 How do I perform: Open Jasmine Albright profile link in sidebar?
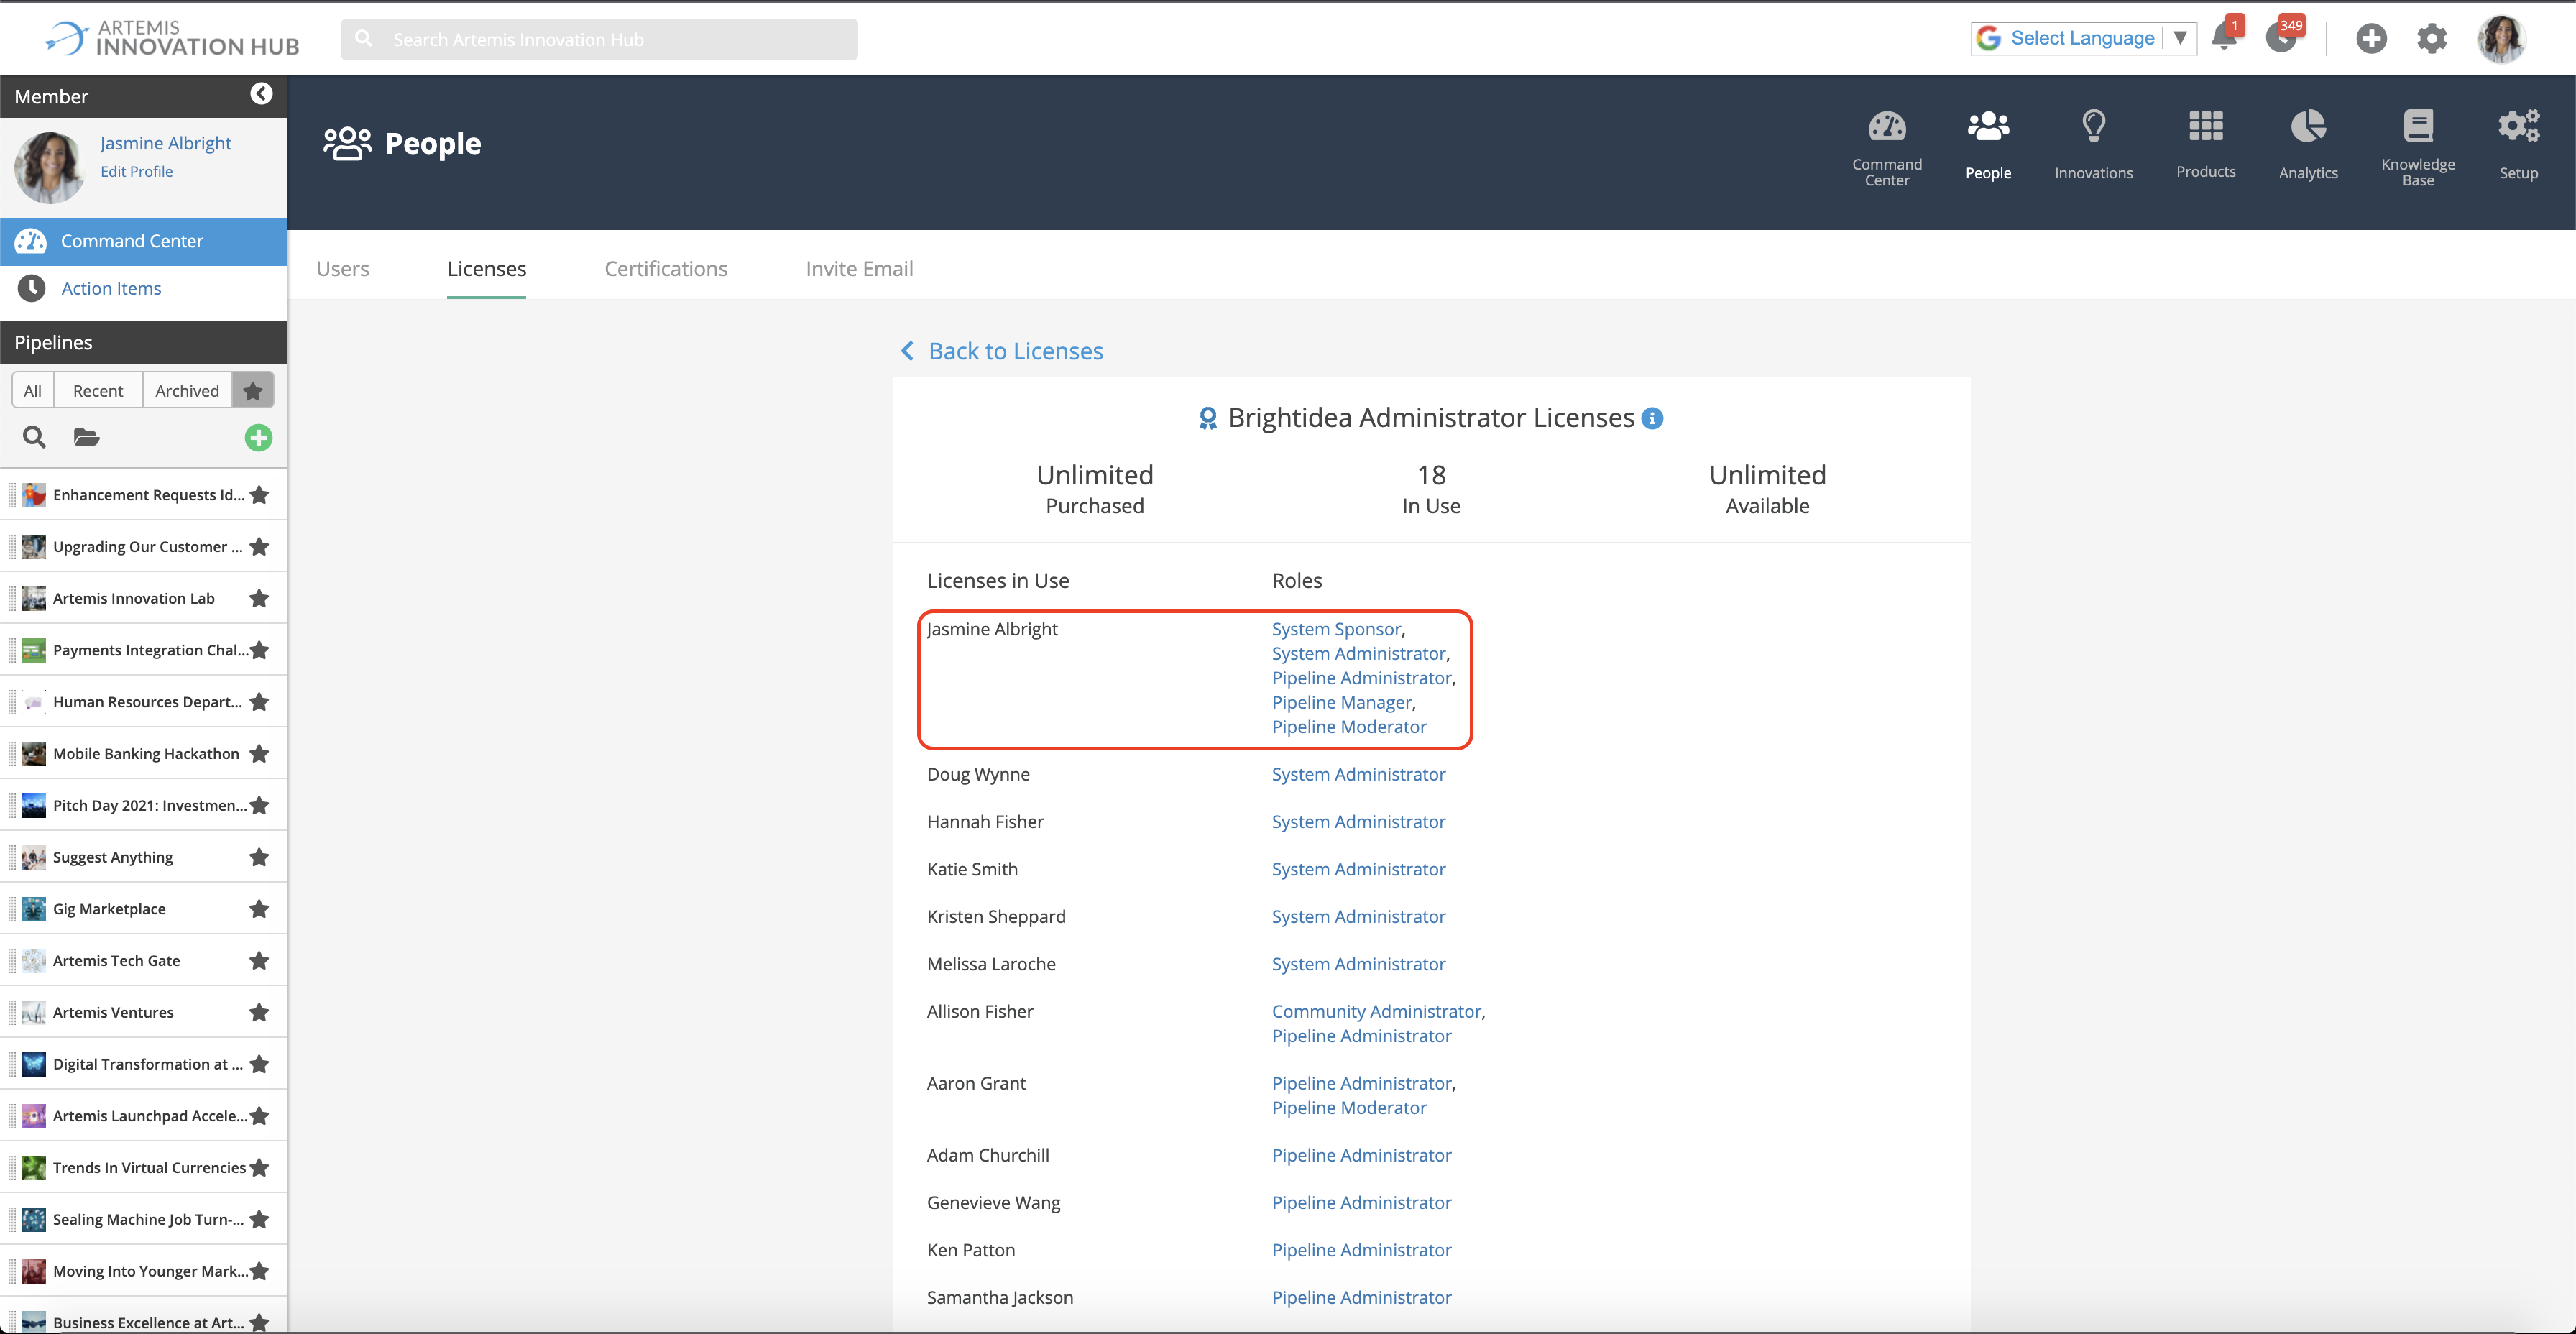coord(165,143)
